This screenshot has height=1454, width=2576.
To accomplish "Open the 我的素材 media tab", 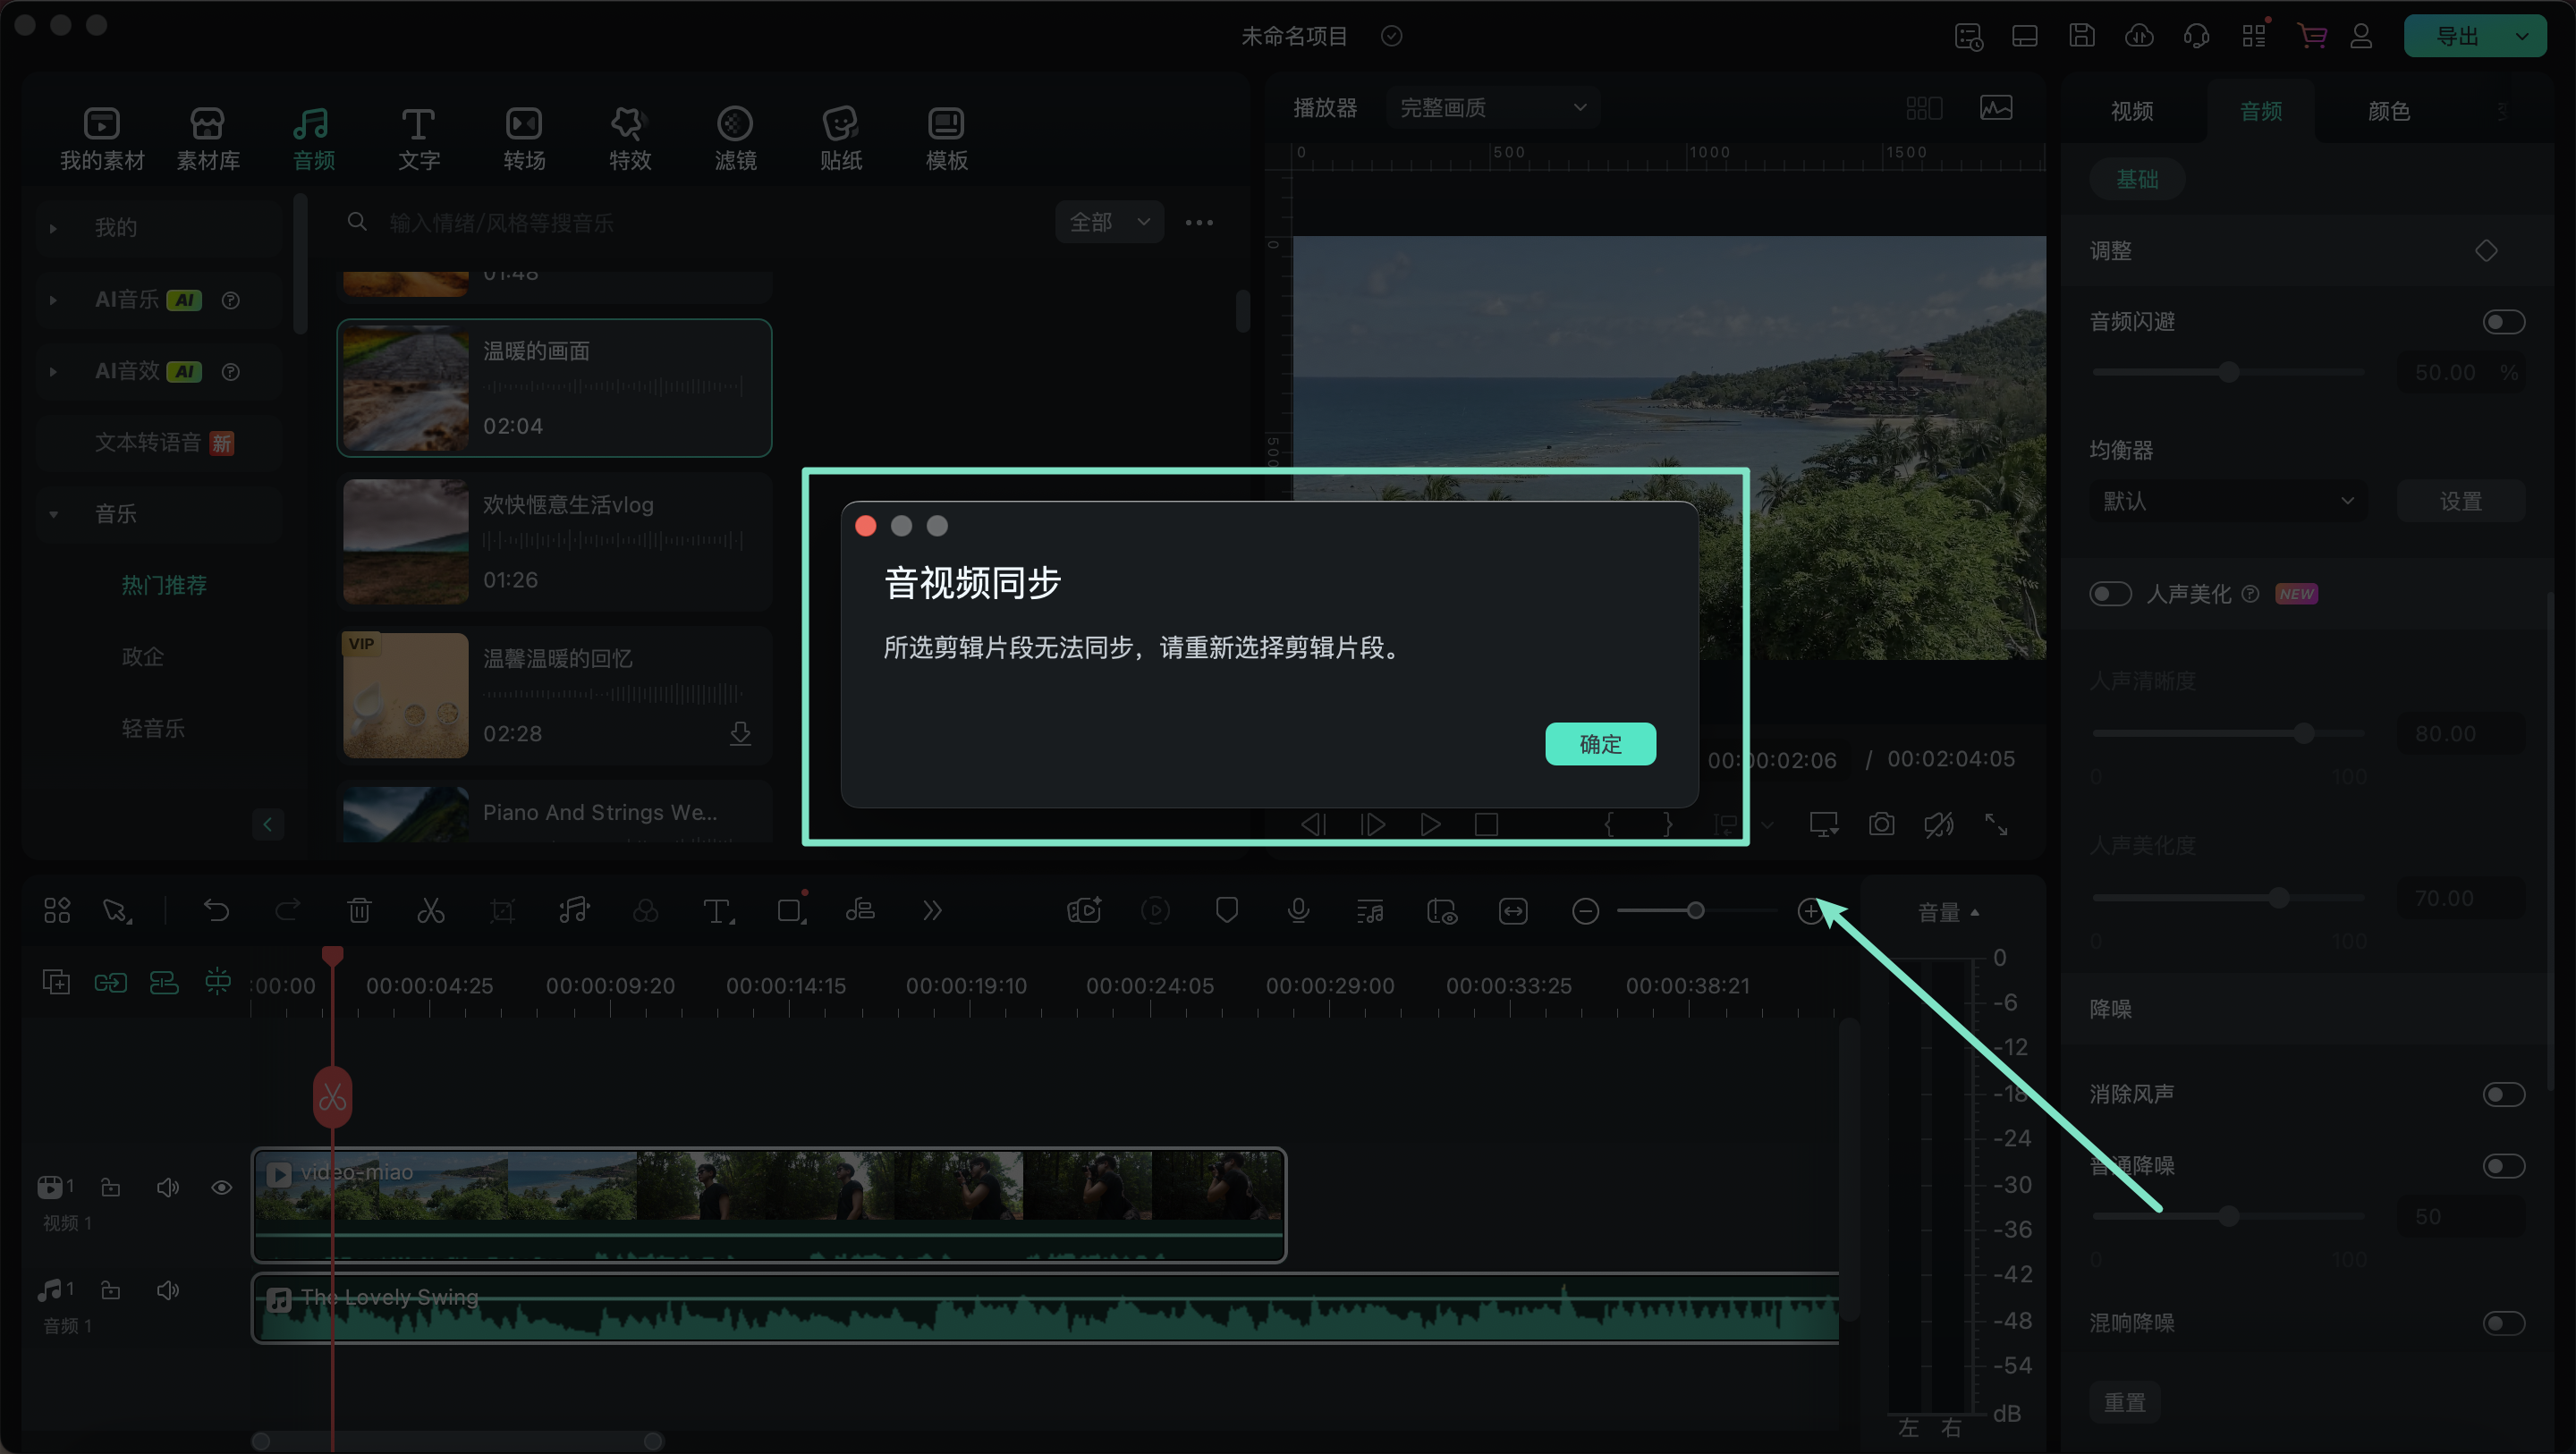I will pos(102,139).
